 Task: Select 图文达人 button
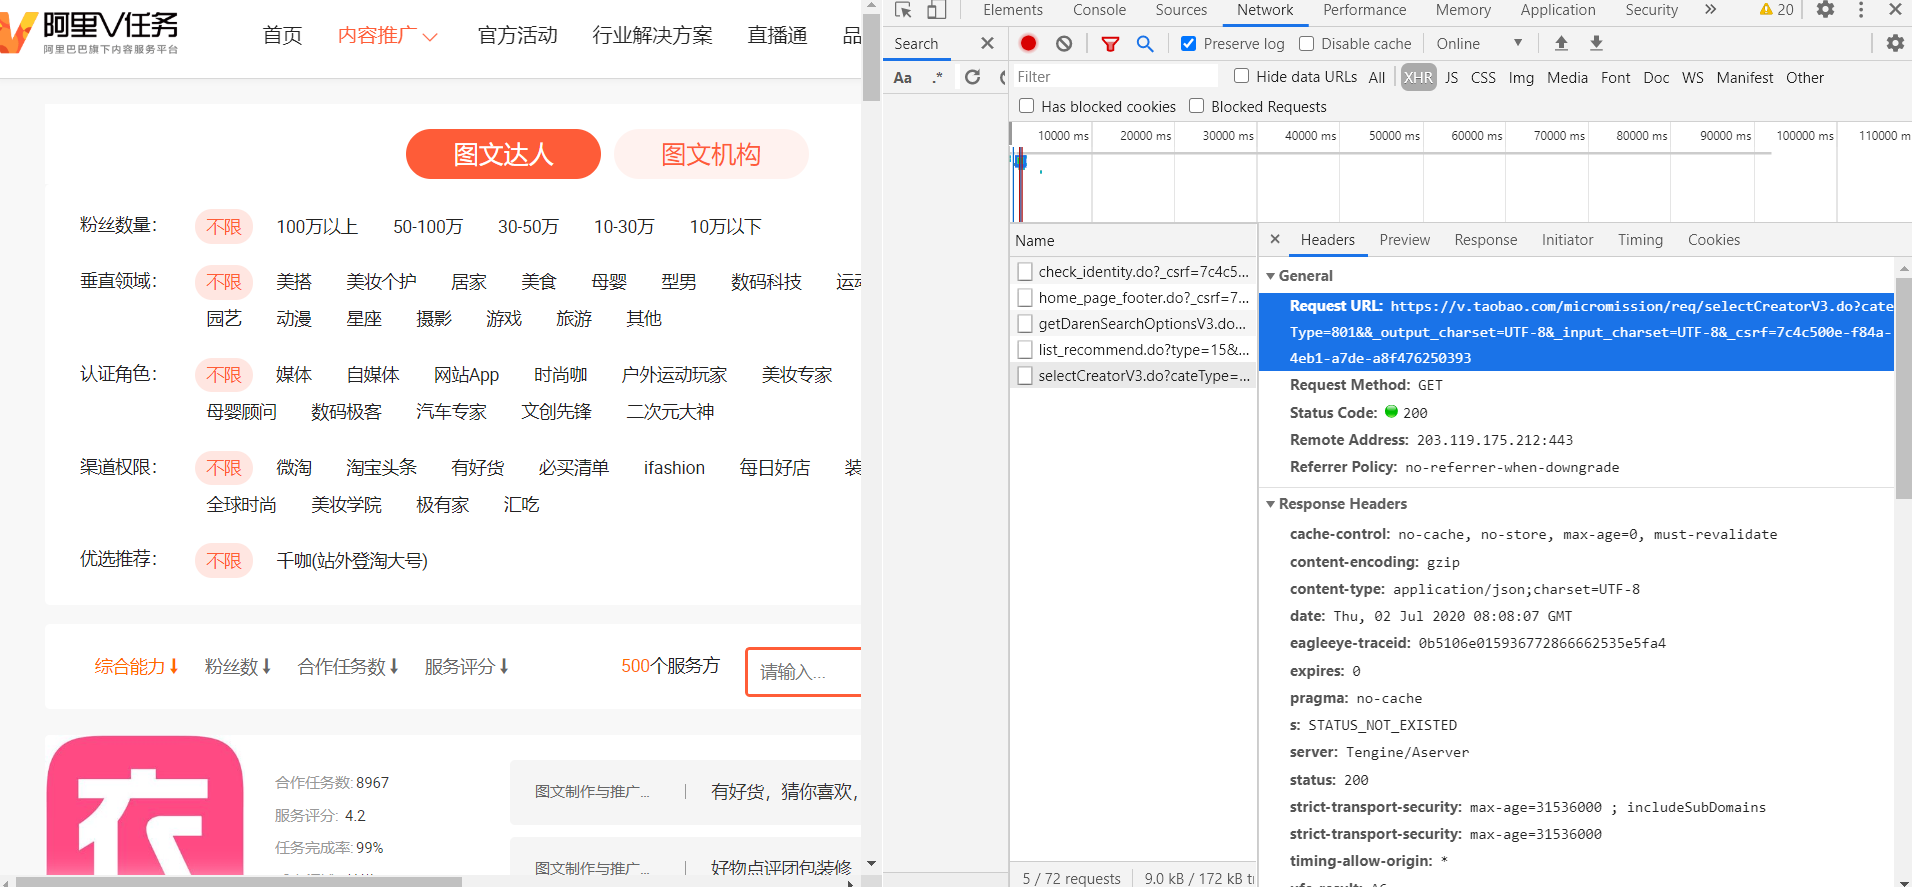[x=503, y=154]
